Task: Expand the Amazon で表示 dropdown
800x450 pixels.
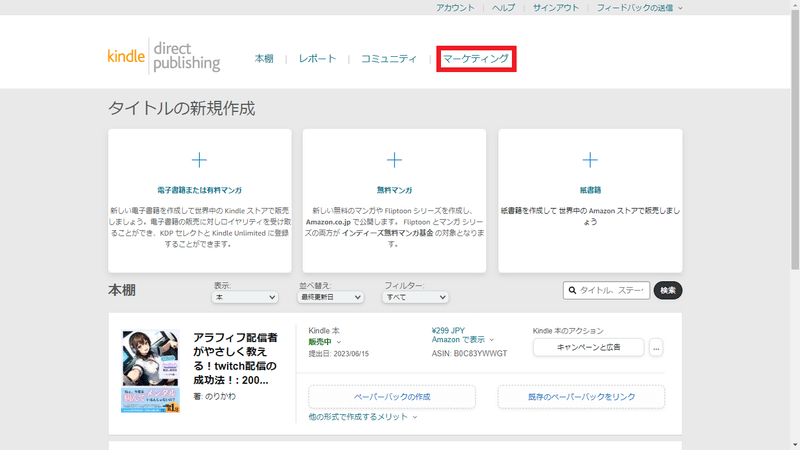Action: tap(463, 340)
